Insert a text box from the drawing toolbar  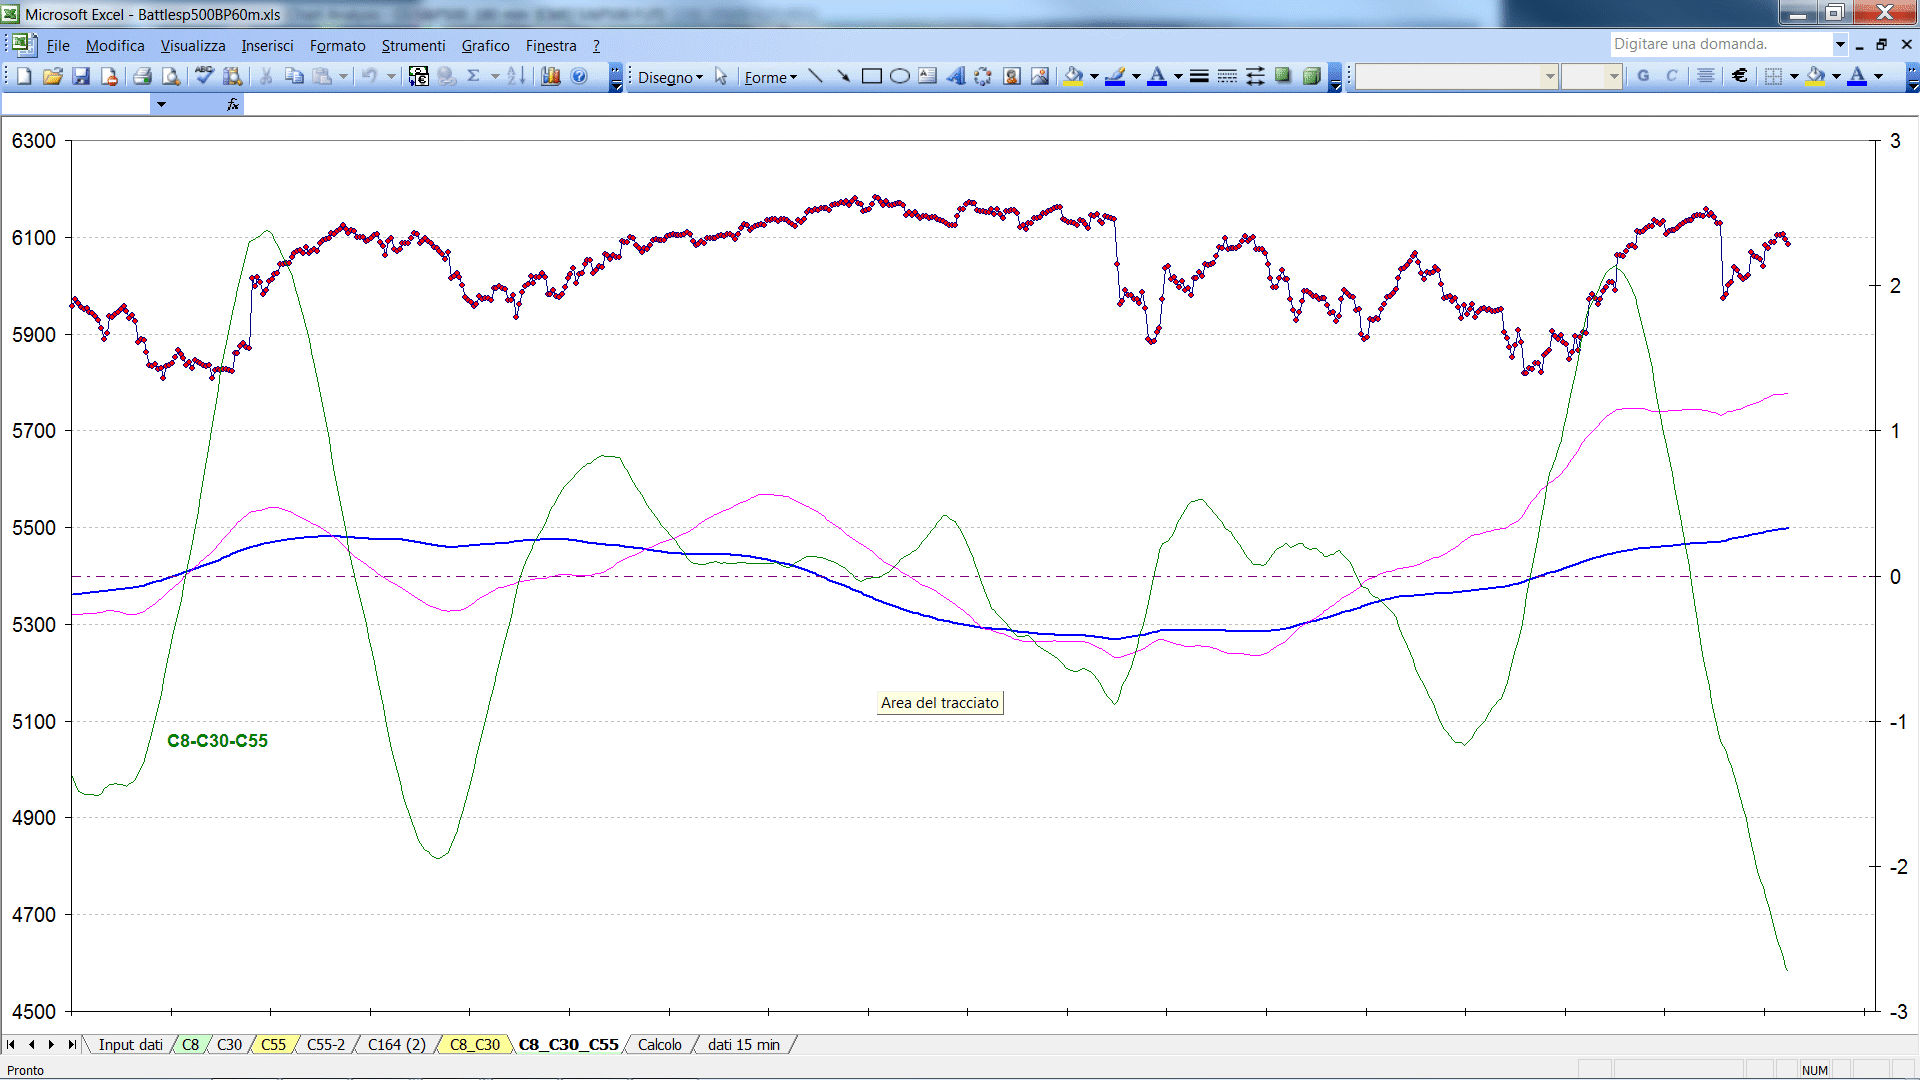pyautogui.click(x=927, y=76)
